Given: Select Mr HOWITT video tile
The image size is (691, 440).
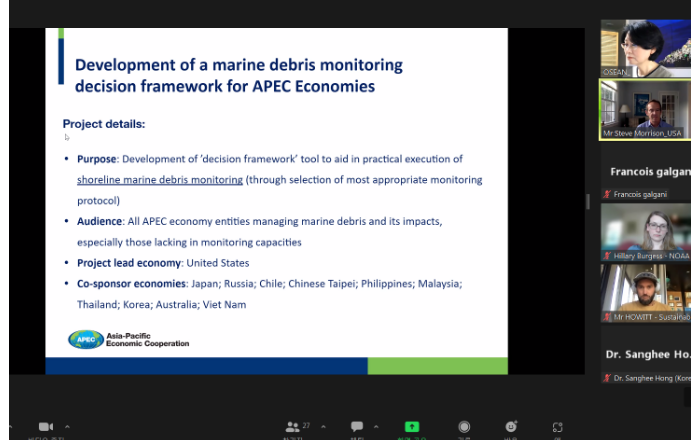Looking at the screenshot, I should click(646, 294).
